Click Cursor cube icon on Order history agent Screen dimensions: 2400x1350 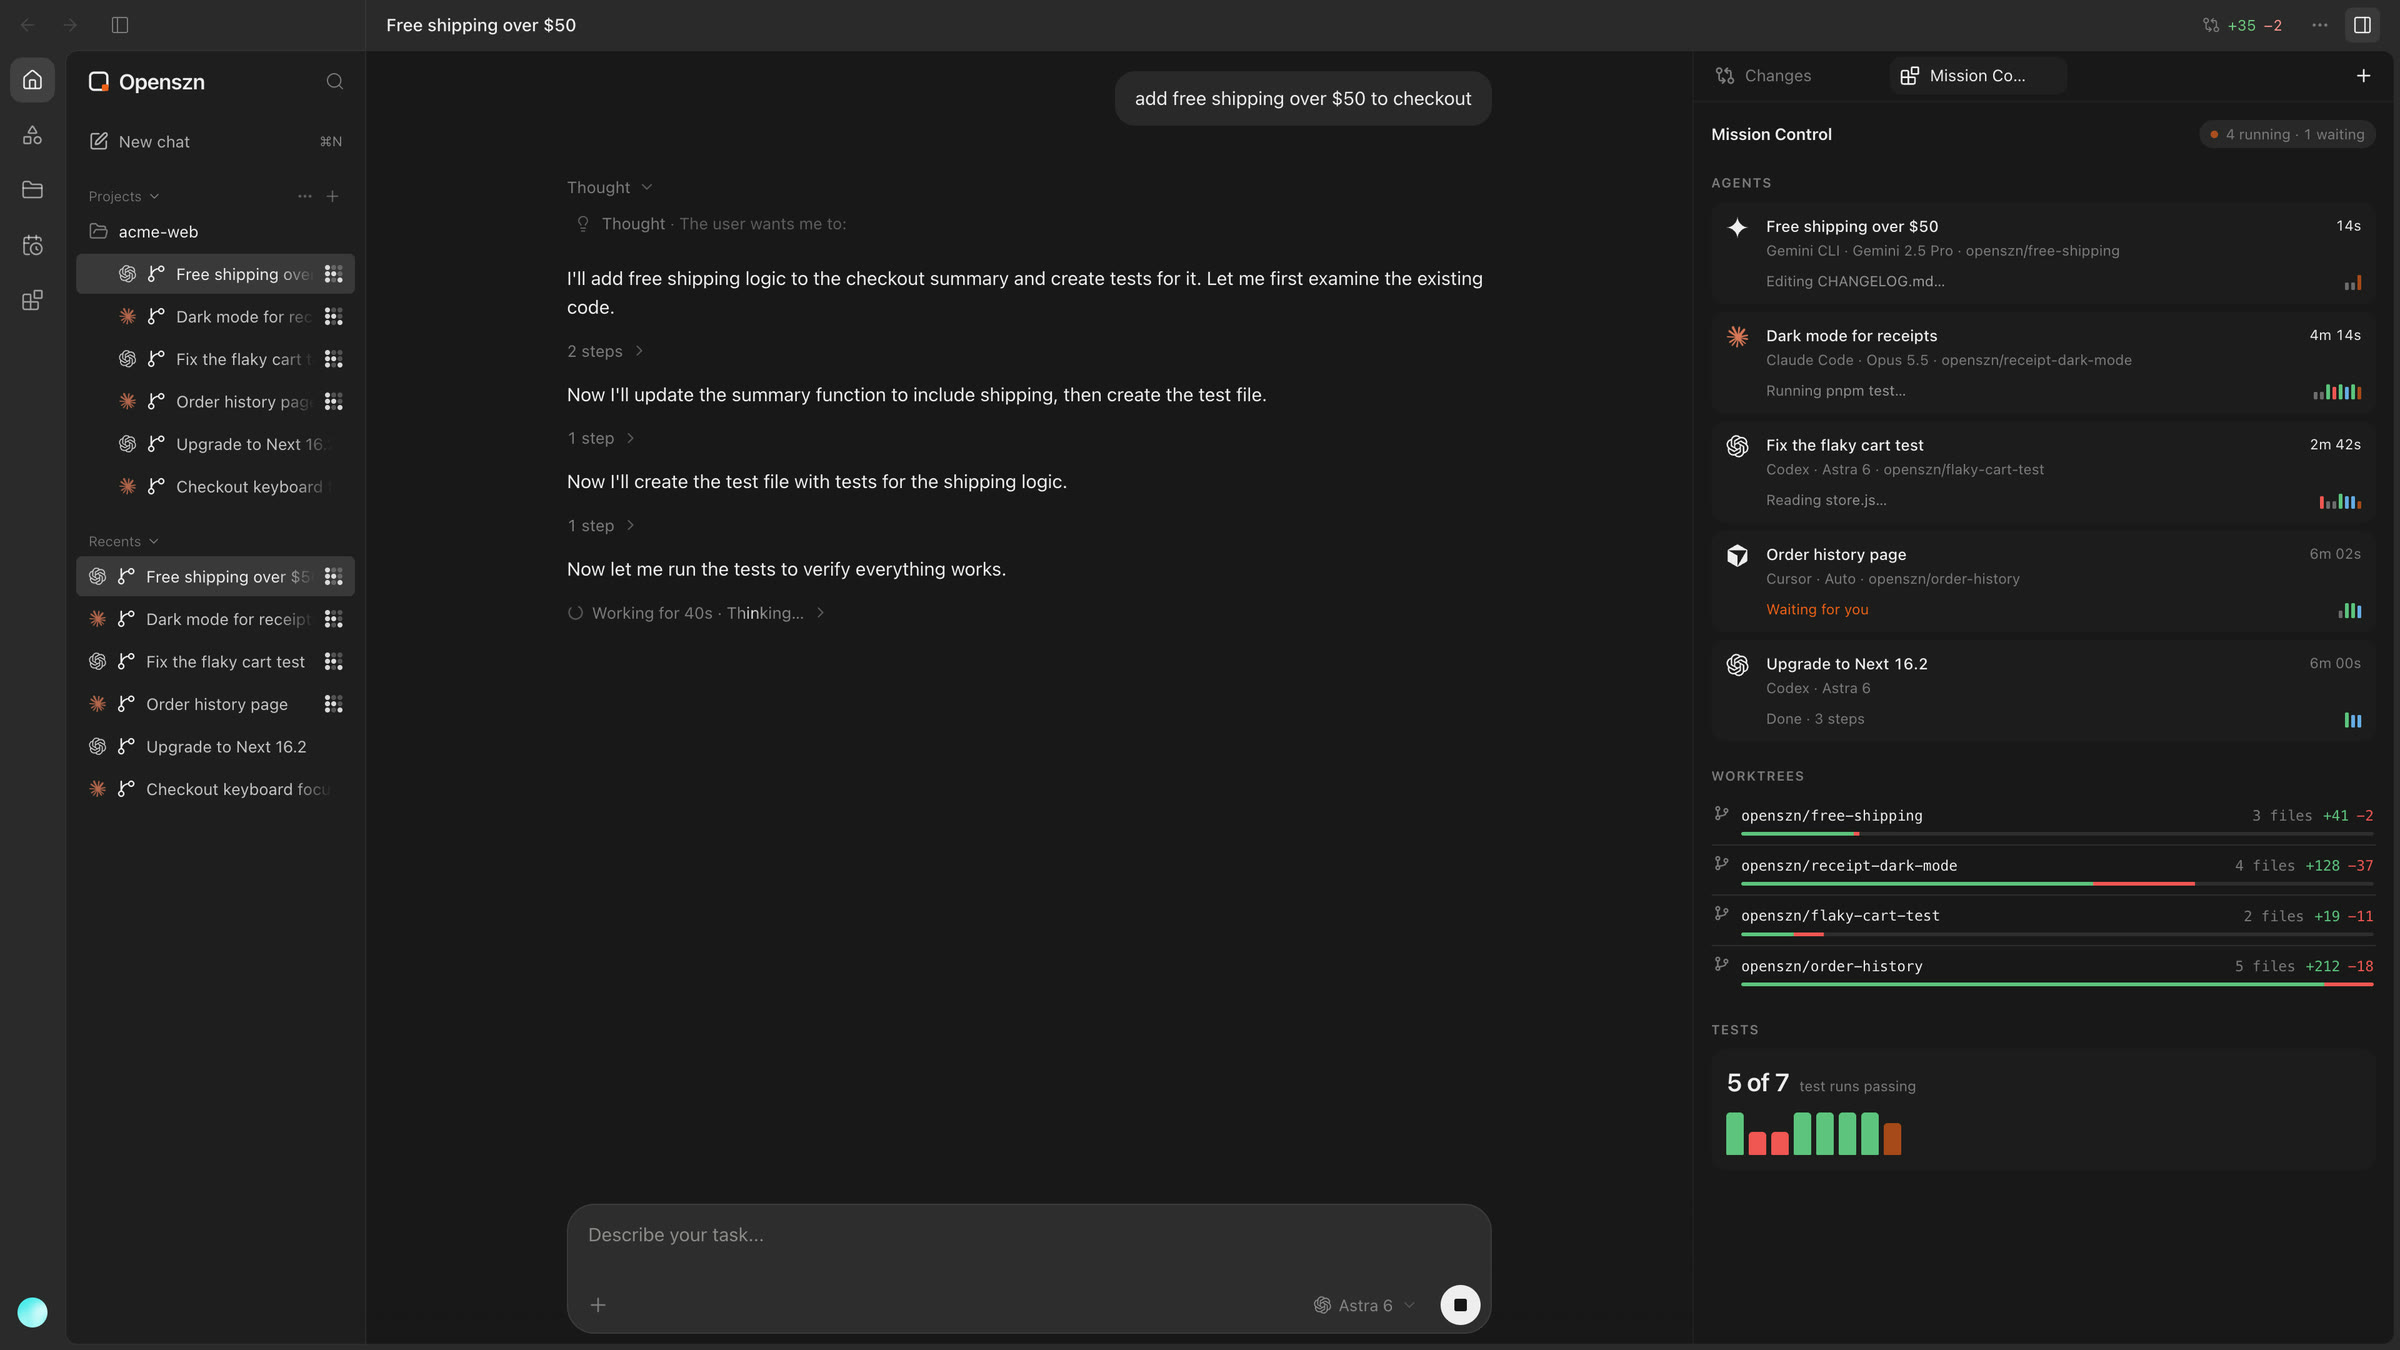pos(1737,556)
